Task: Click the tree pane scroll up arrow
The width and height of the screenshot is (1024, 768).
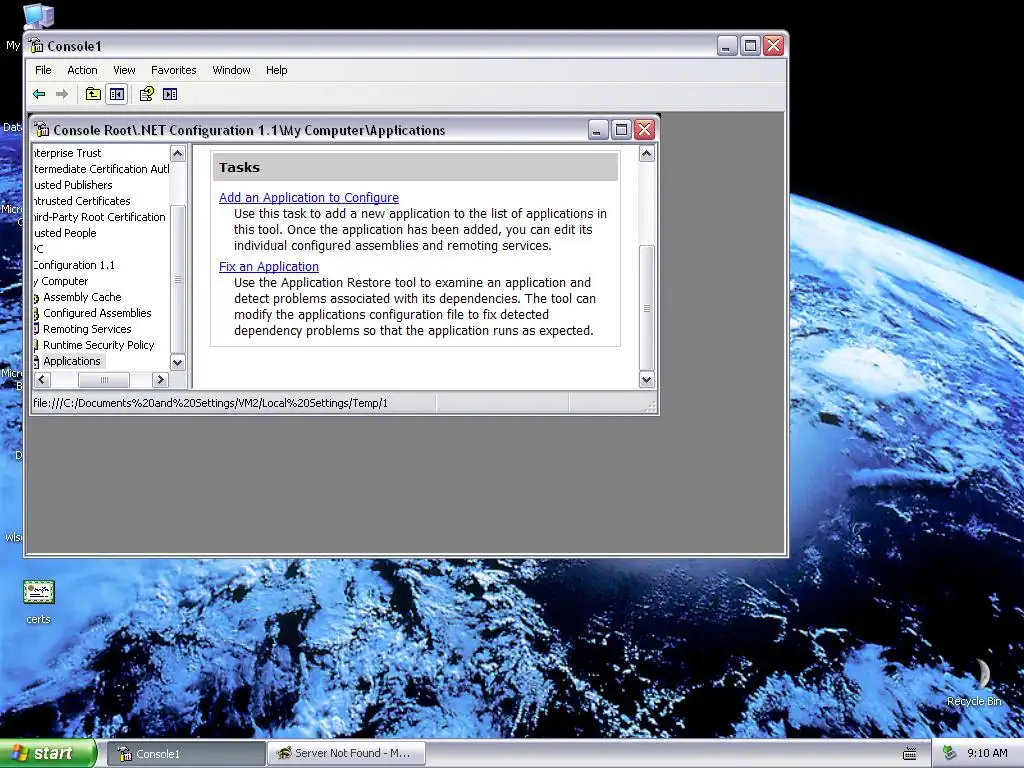Action: (178, 153)
